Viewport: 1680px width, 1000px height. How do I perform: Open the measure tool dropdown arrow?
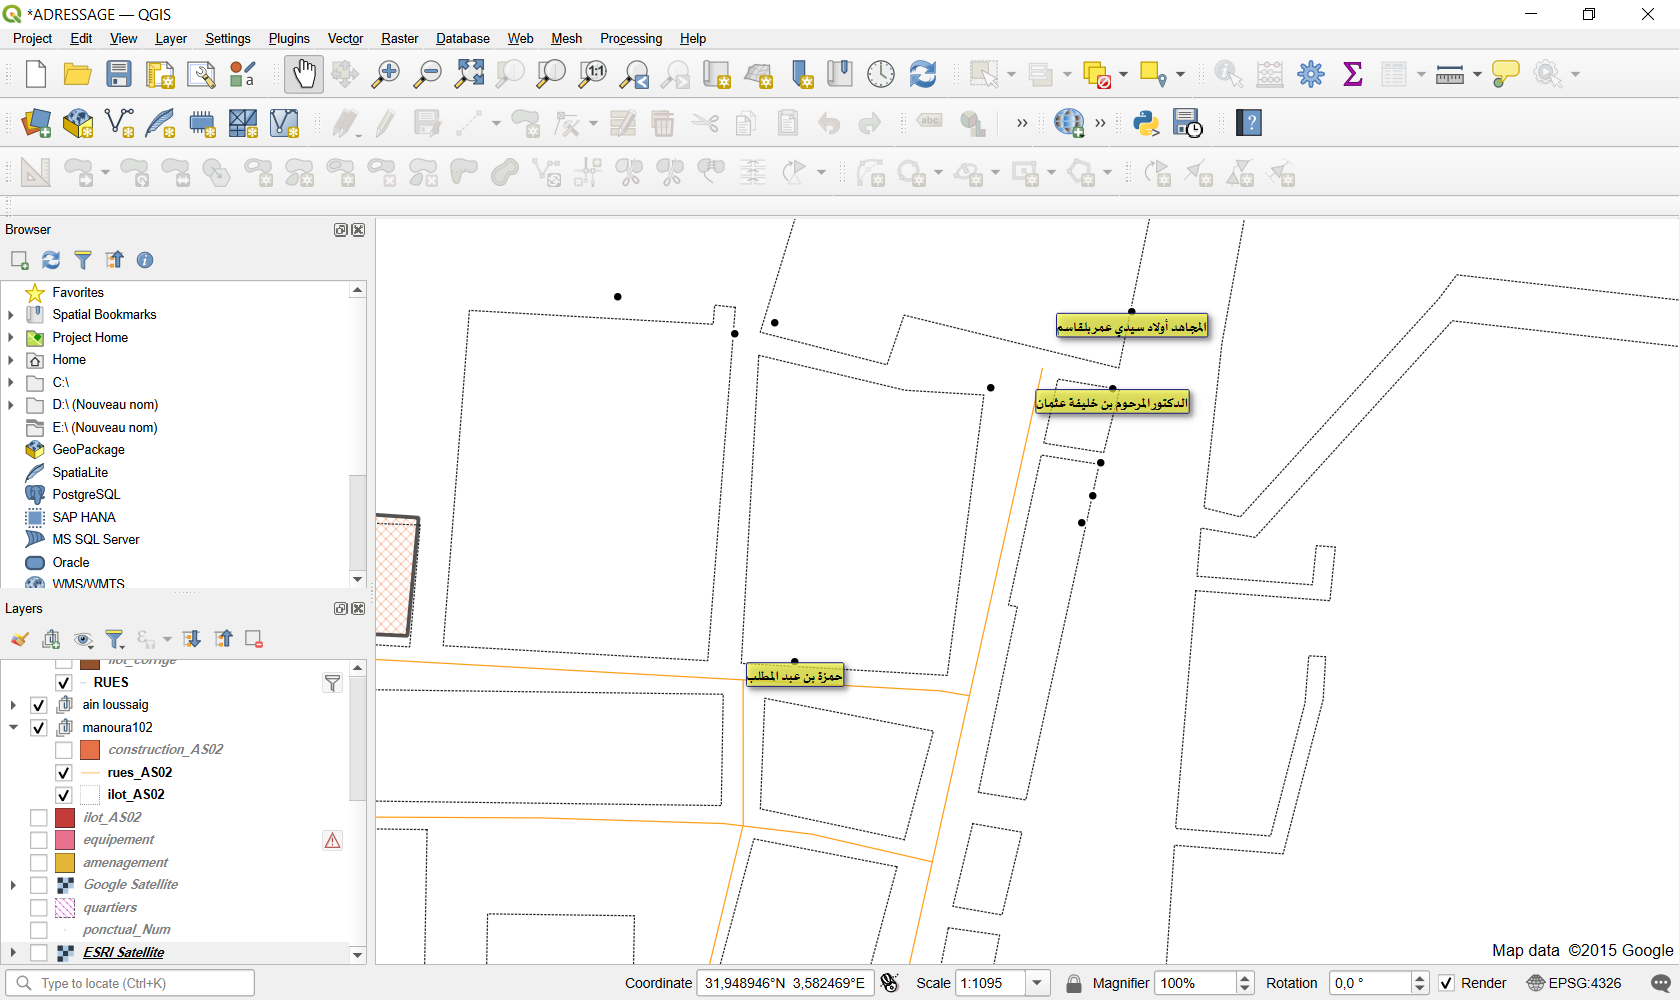click(1477, 75)
